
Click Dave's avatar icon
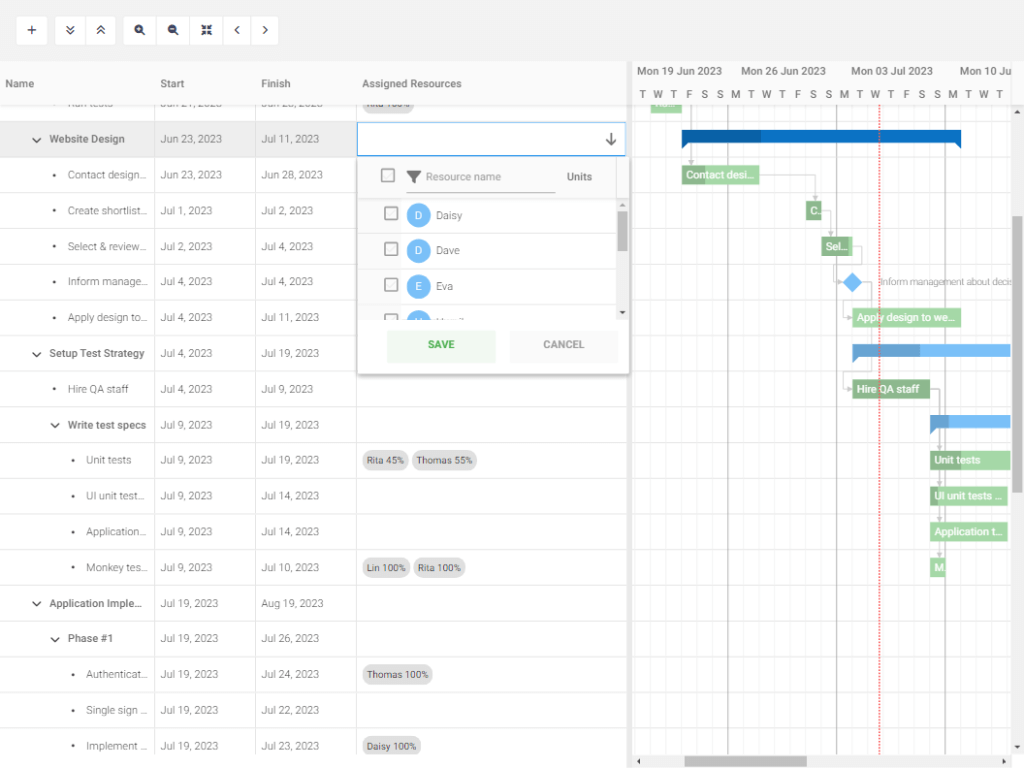[x=419, y=250]
